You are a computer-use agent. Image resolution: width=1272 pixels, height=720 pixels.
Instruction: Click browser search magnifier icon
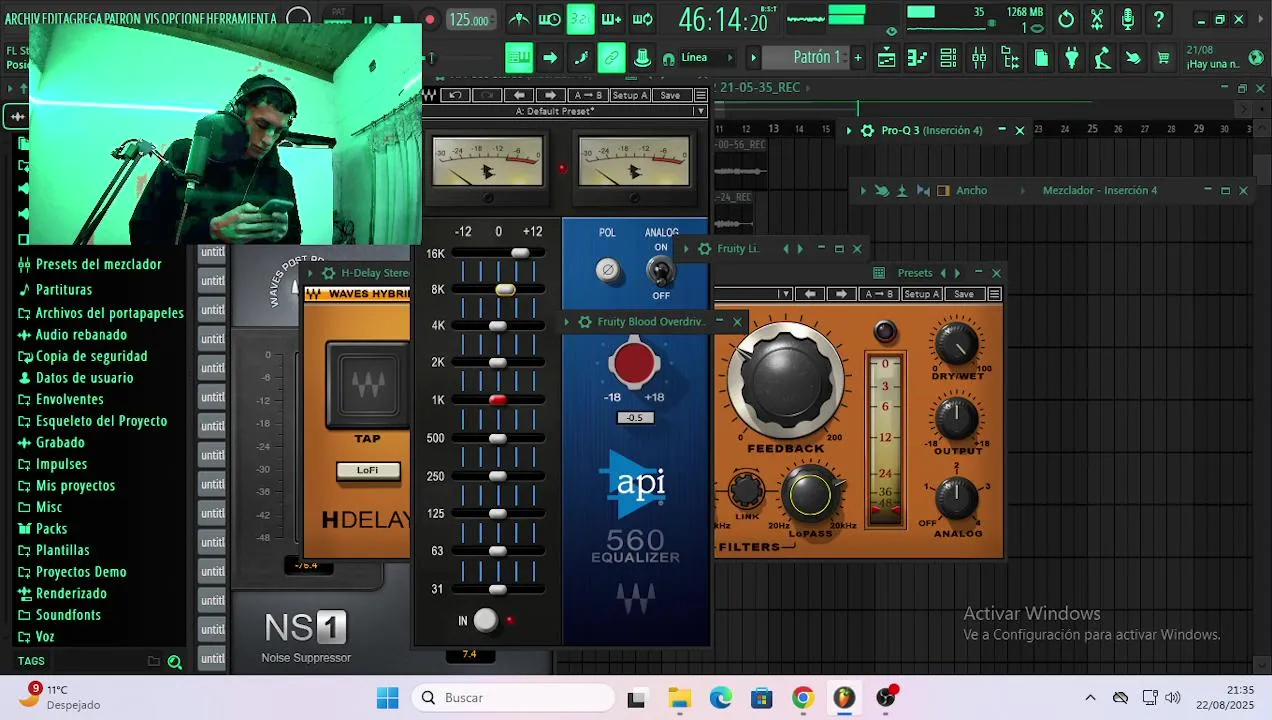(175, 661)
